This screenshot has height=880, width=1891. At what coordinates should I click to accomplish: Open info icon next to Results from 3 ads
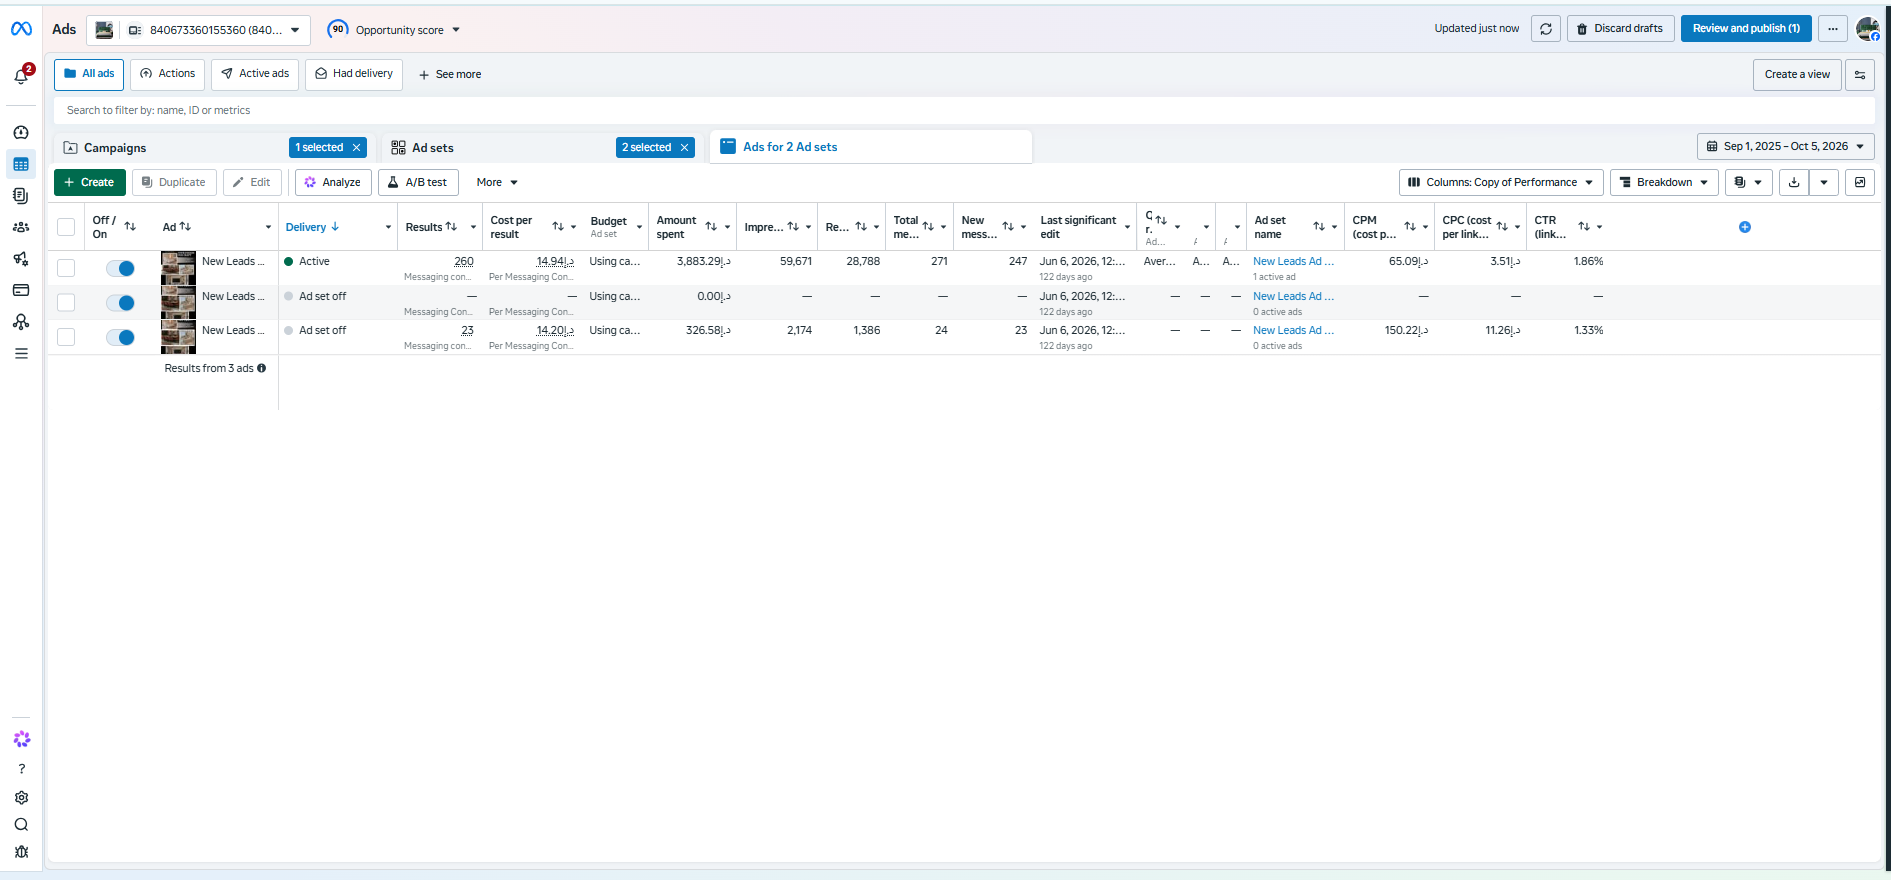click(x=262, y=368)
